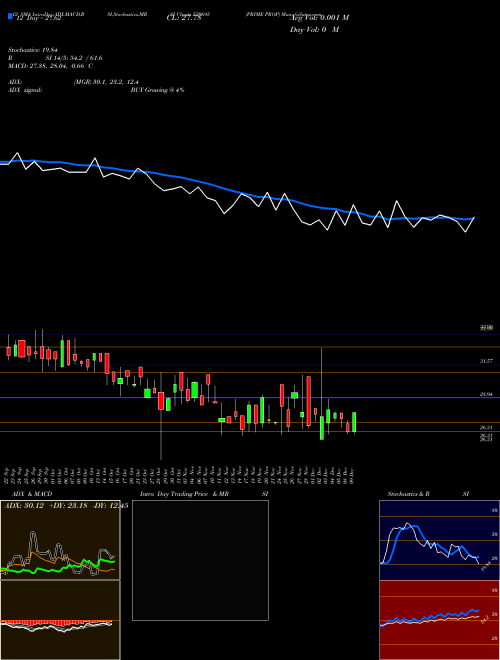500x660 pixels.
Task: Click the red RSI chart panel
Action: coord(439,620)
